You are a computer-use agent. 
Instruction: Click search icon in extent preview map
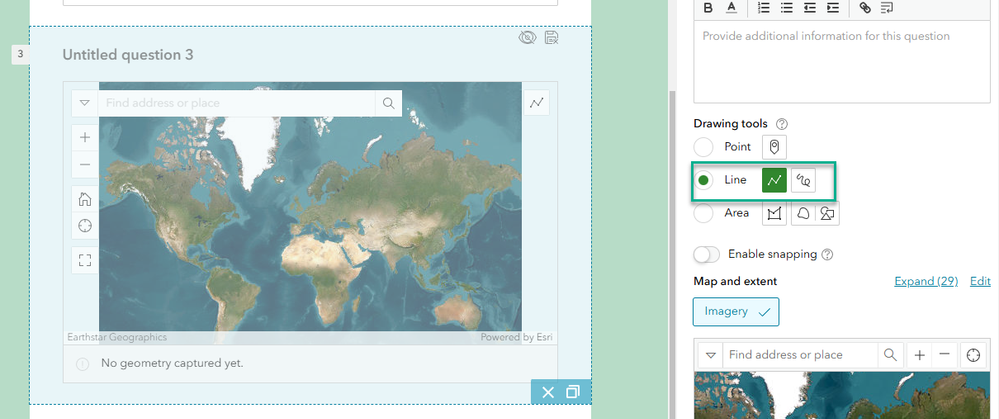(x=890, y=355)
